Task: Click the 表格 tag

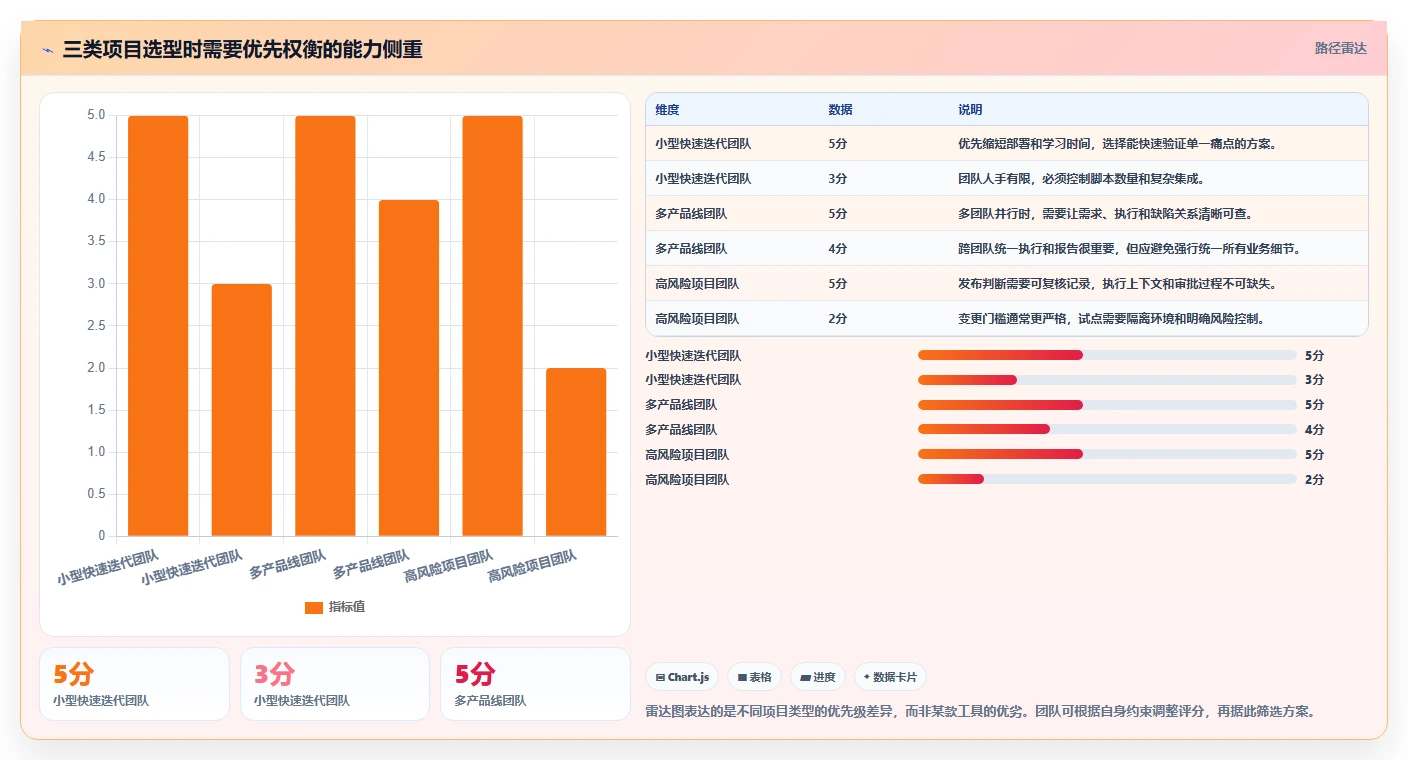Action: click(754, 677)
